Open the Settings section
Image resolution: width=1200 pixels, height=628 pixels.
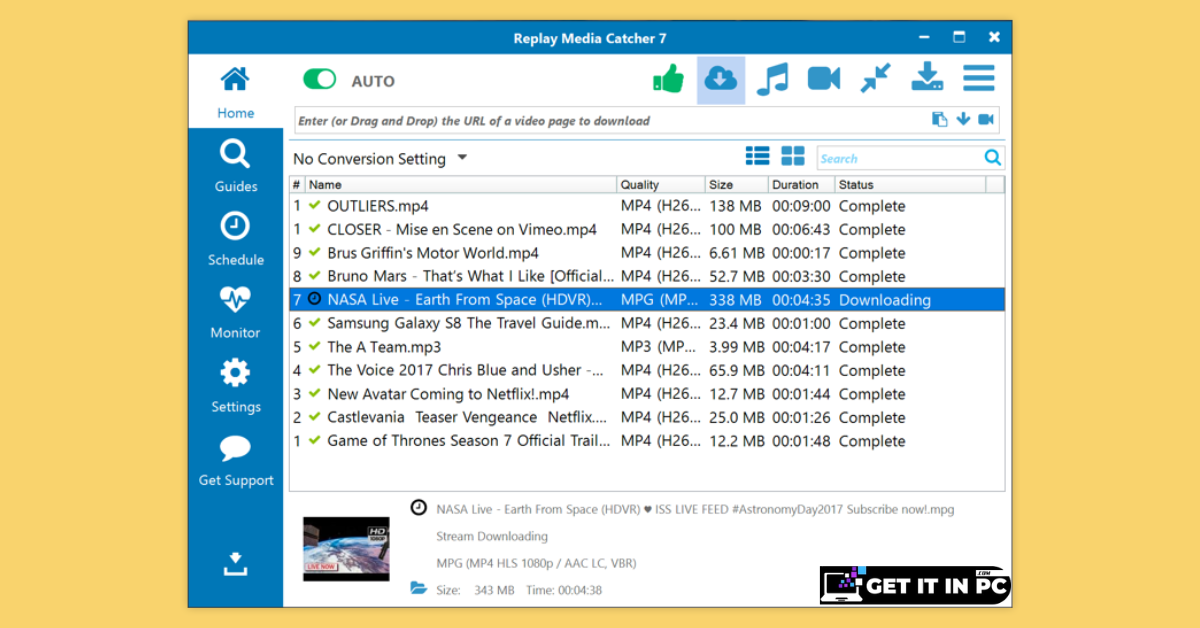(x=236, y=386)
